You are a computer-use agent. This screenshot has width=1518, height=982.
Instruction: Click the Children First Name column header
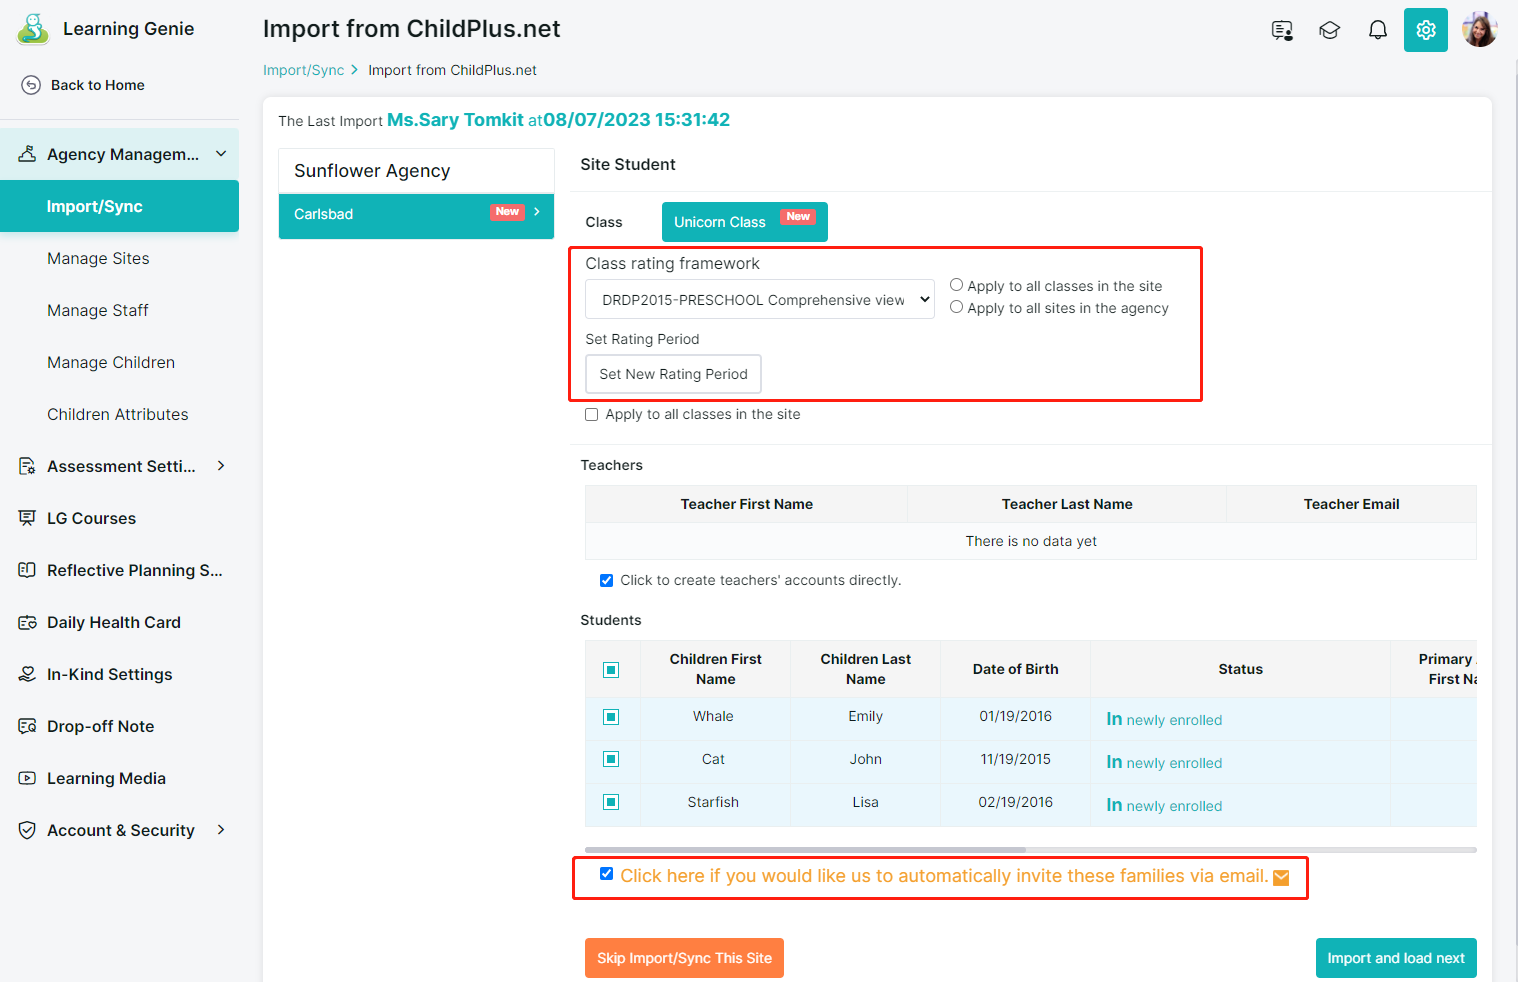(x=715, y=669)
